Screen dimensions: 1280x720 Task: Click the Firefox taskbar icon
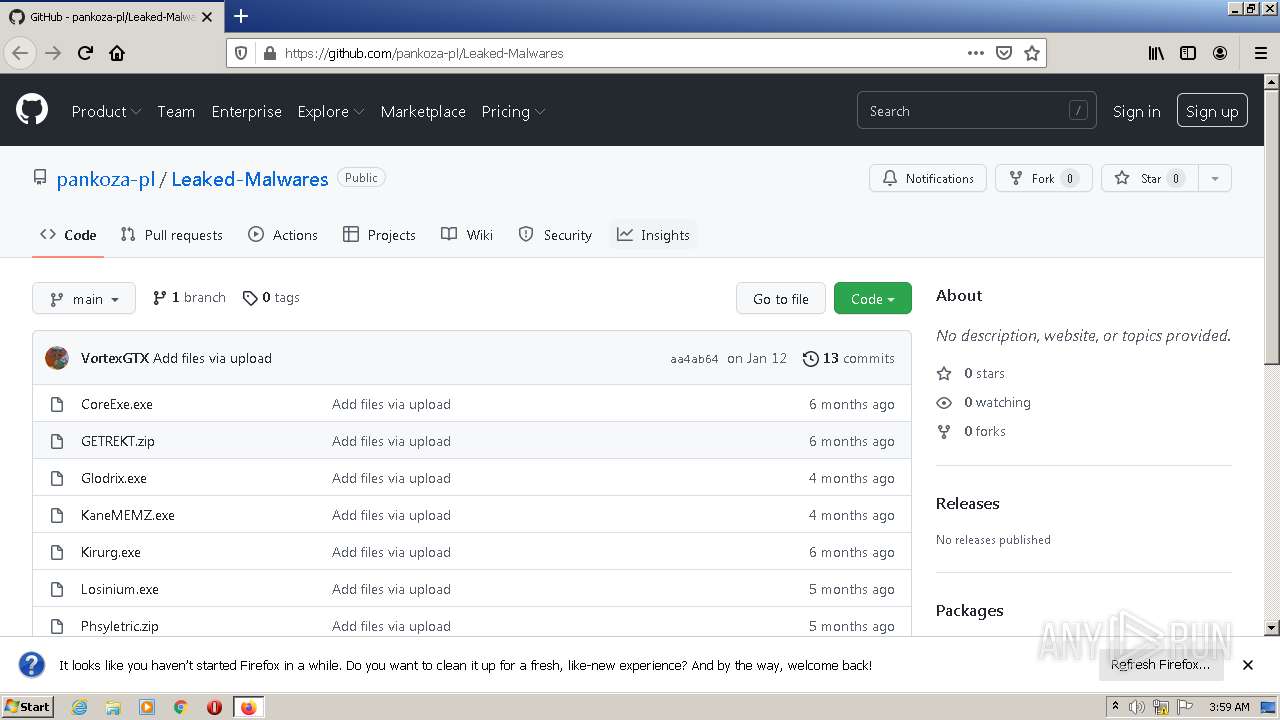248,707
